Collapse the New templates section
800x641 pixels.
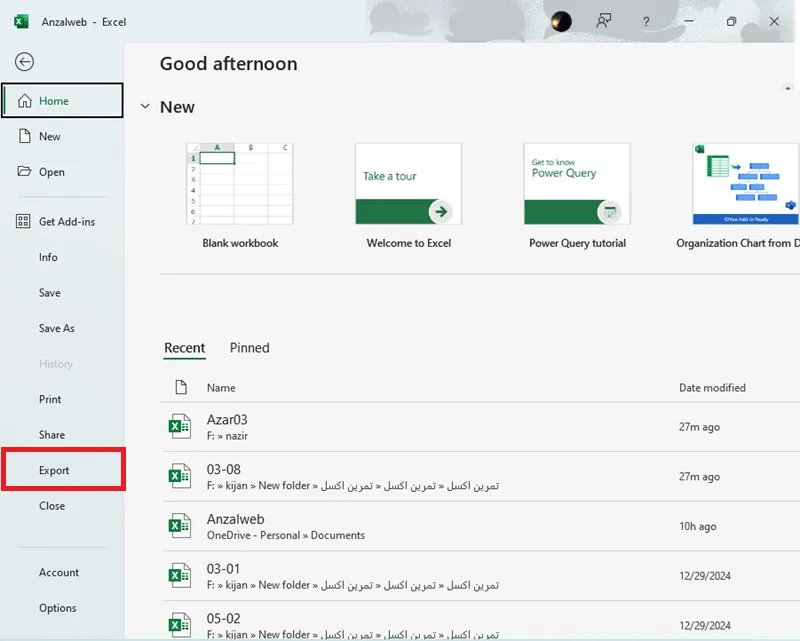tap(145, 106)
